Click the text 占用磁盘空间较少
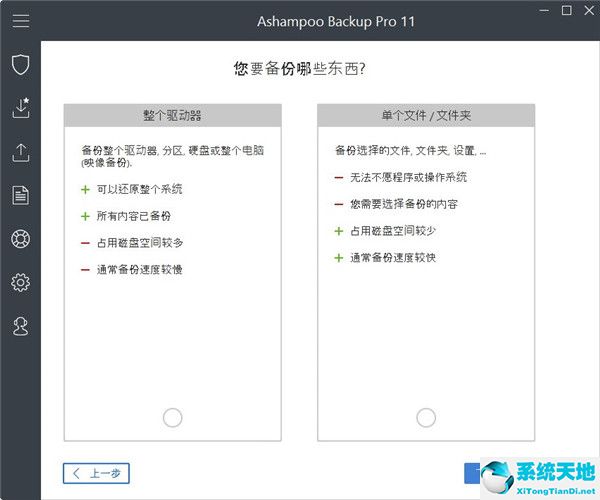 (x=393, y=231)
